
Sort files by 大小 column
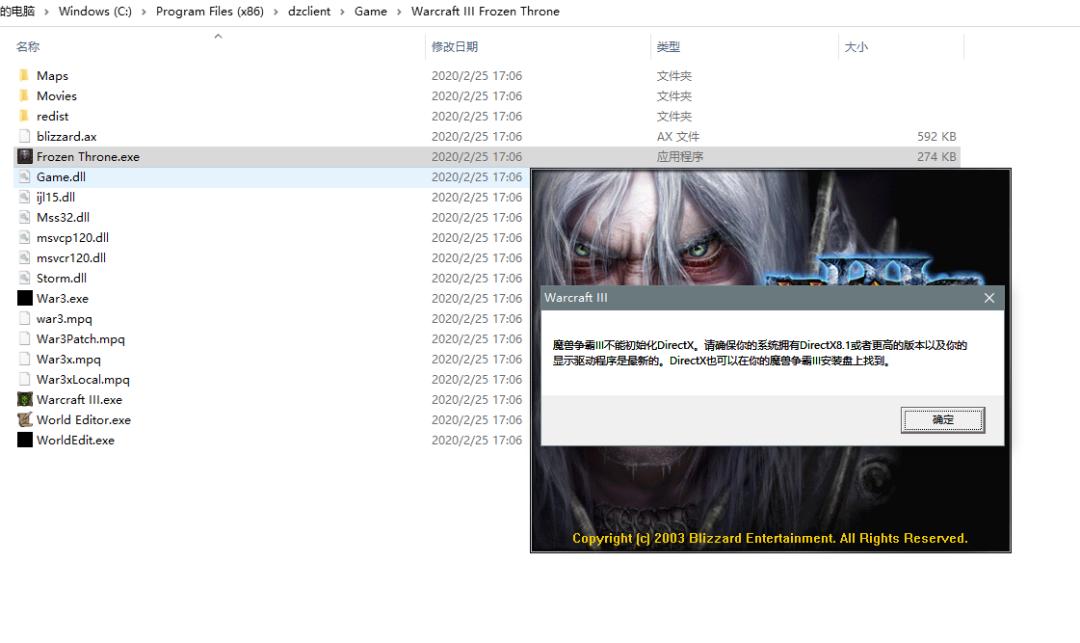pyautogui.click(x=856, y=47)
